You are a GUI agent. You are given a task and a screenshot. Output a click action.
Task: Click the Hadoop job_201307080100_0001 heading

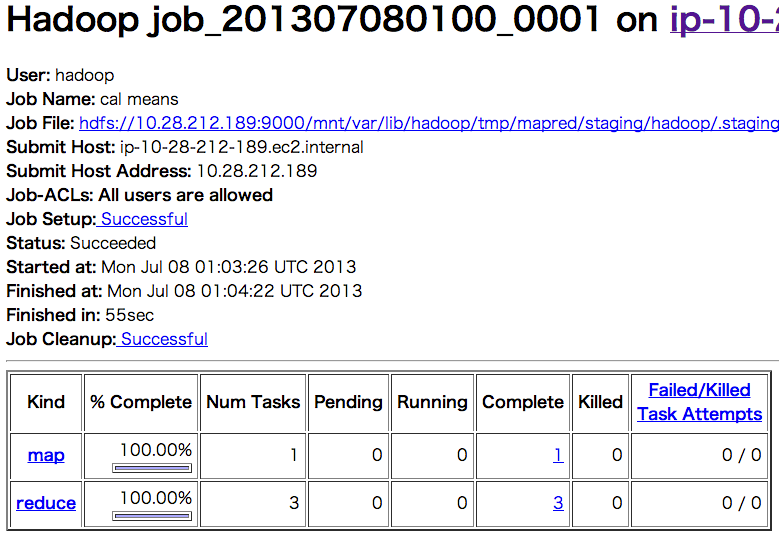(303, 20)
